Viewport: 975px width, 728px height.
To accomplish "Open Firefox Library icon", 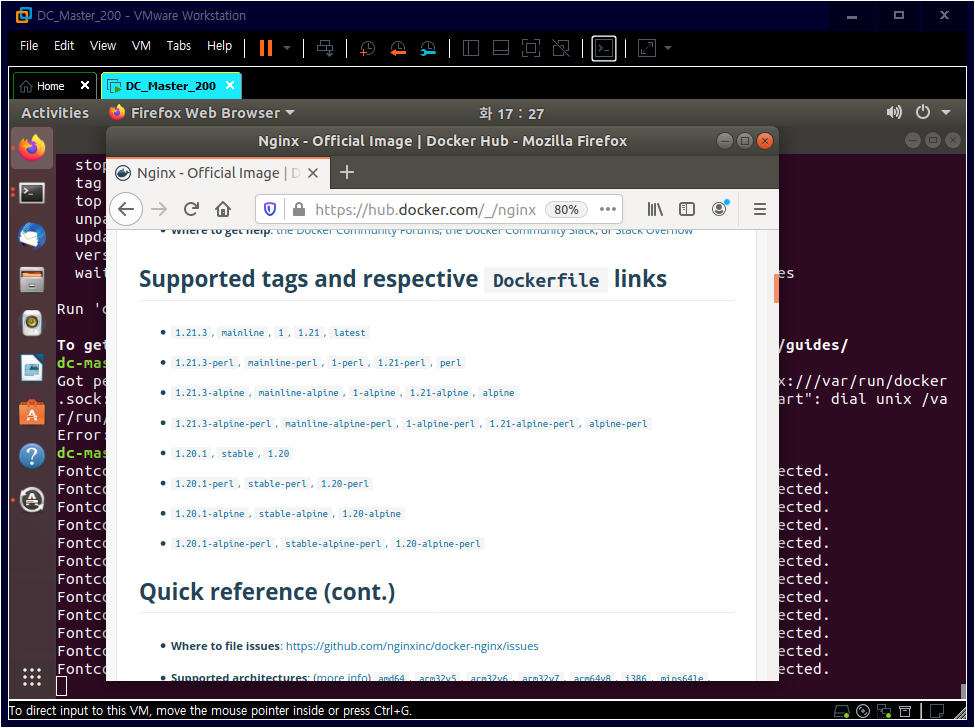I will pos(655,210).
